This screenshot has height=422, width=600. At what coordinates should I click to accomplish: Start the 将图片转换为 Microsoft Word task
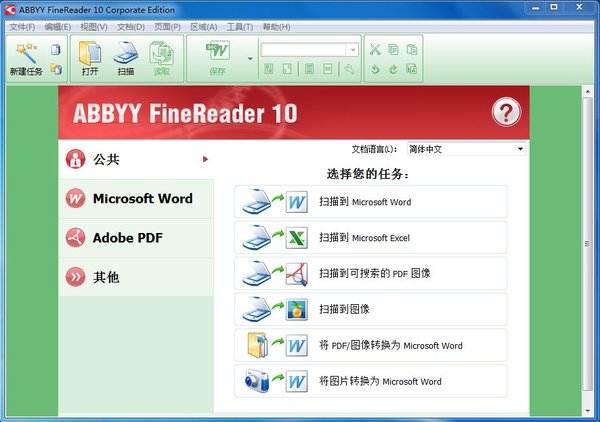pos(370,381)
